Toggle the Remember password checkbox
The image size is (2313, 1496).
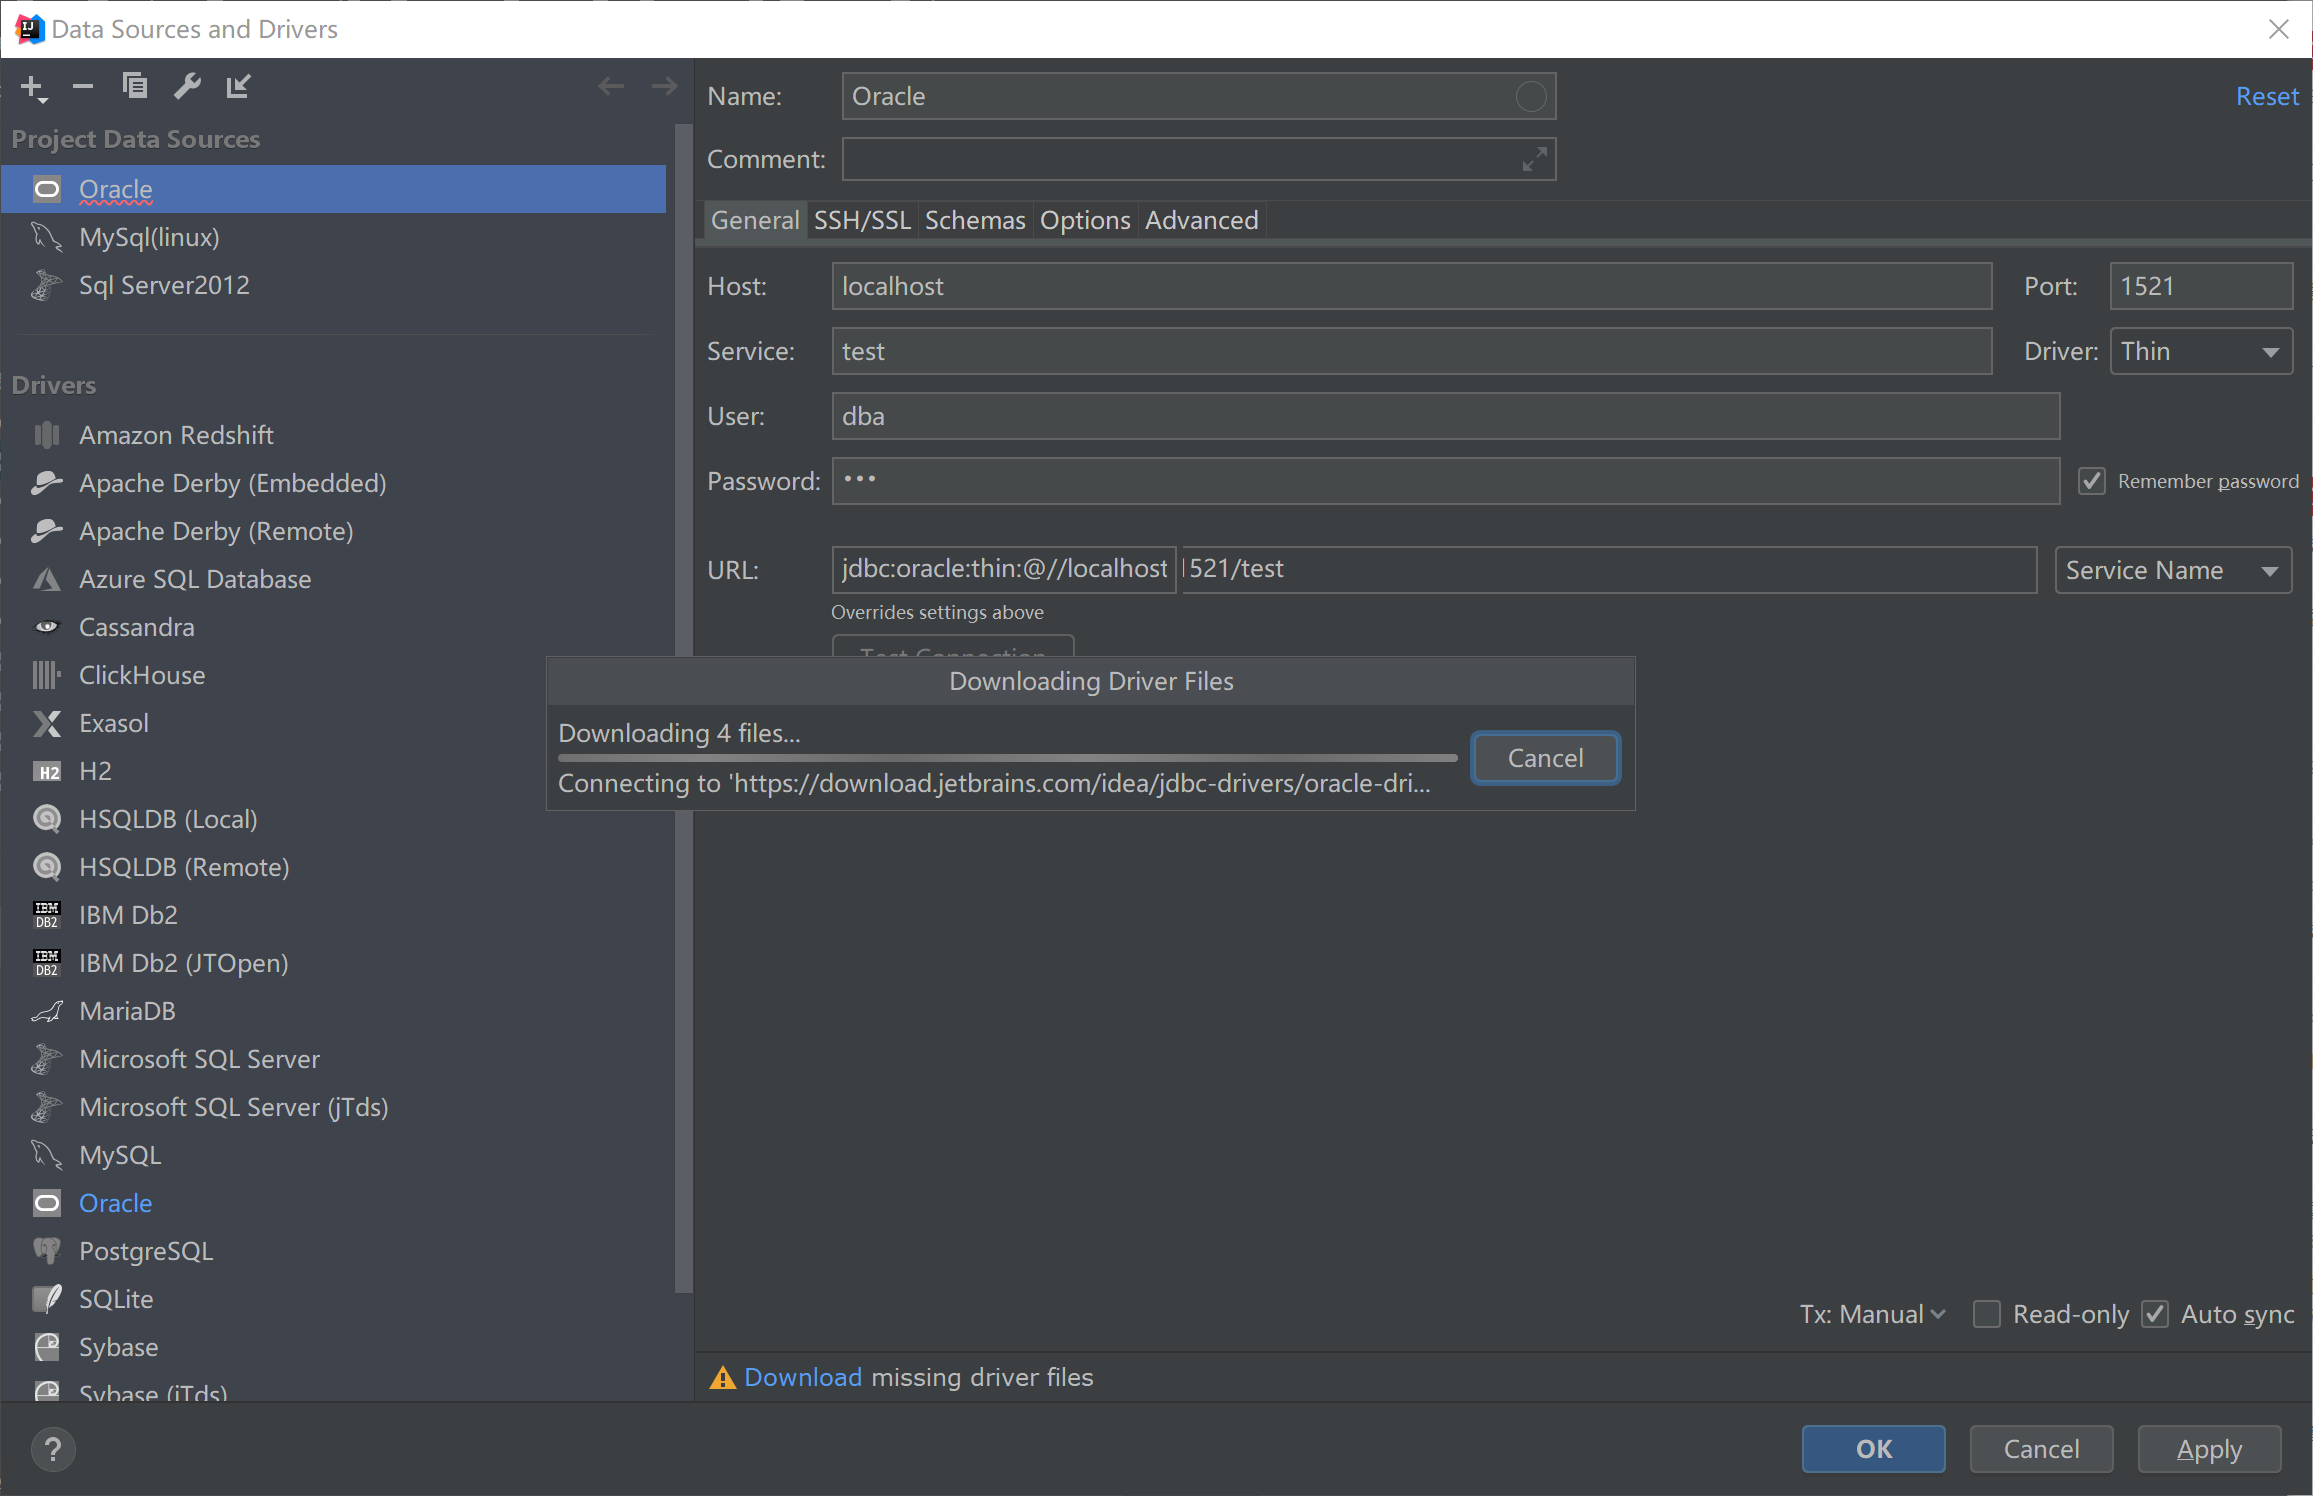[2097, 481]
